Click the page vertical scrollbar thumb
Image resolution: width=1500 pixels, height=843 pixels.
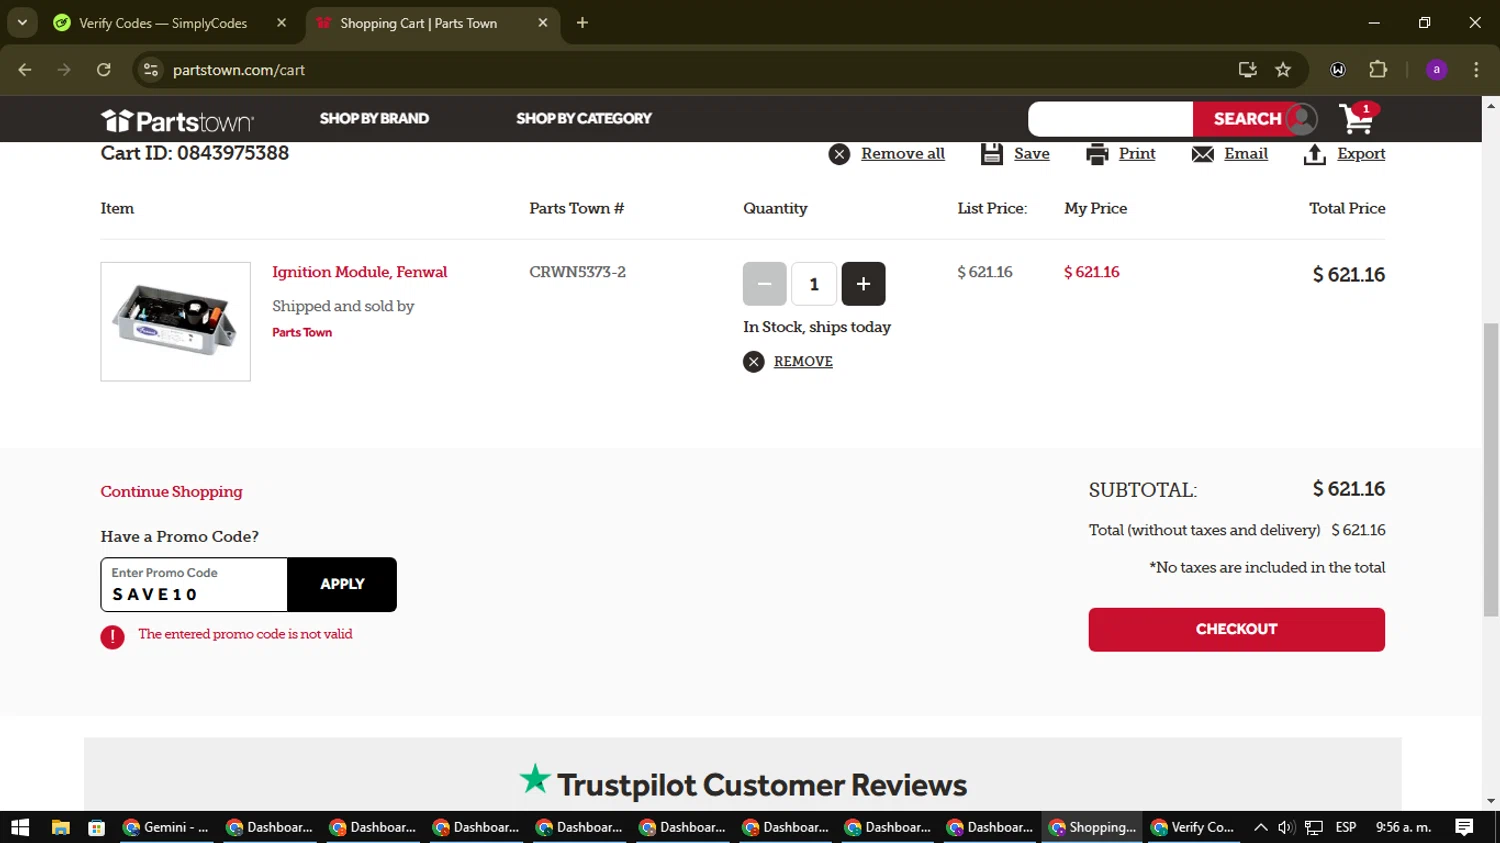click(1491, 470)
